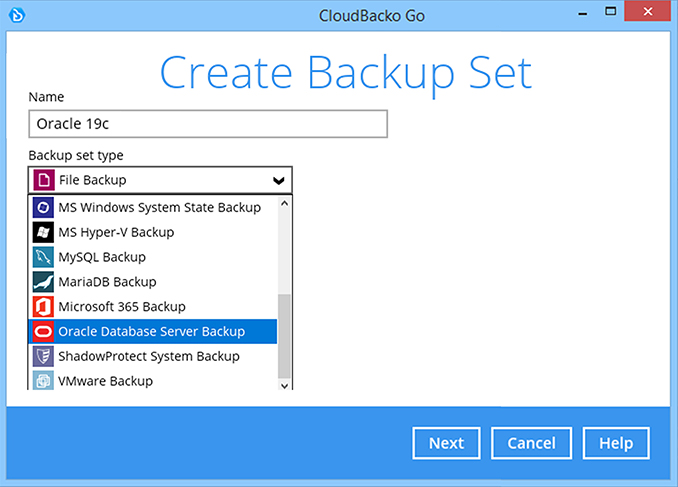The image size is (678, 487).
Task: Click the MS Windows System State Backup icon
Action: [43, 208]
